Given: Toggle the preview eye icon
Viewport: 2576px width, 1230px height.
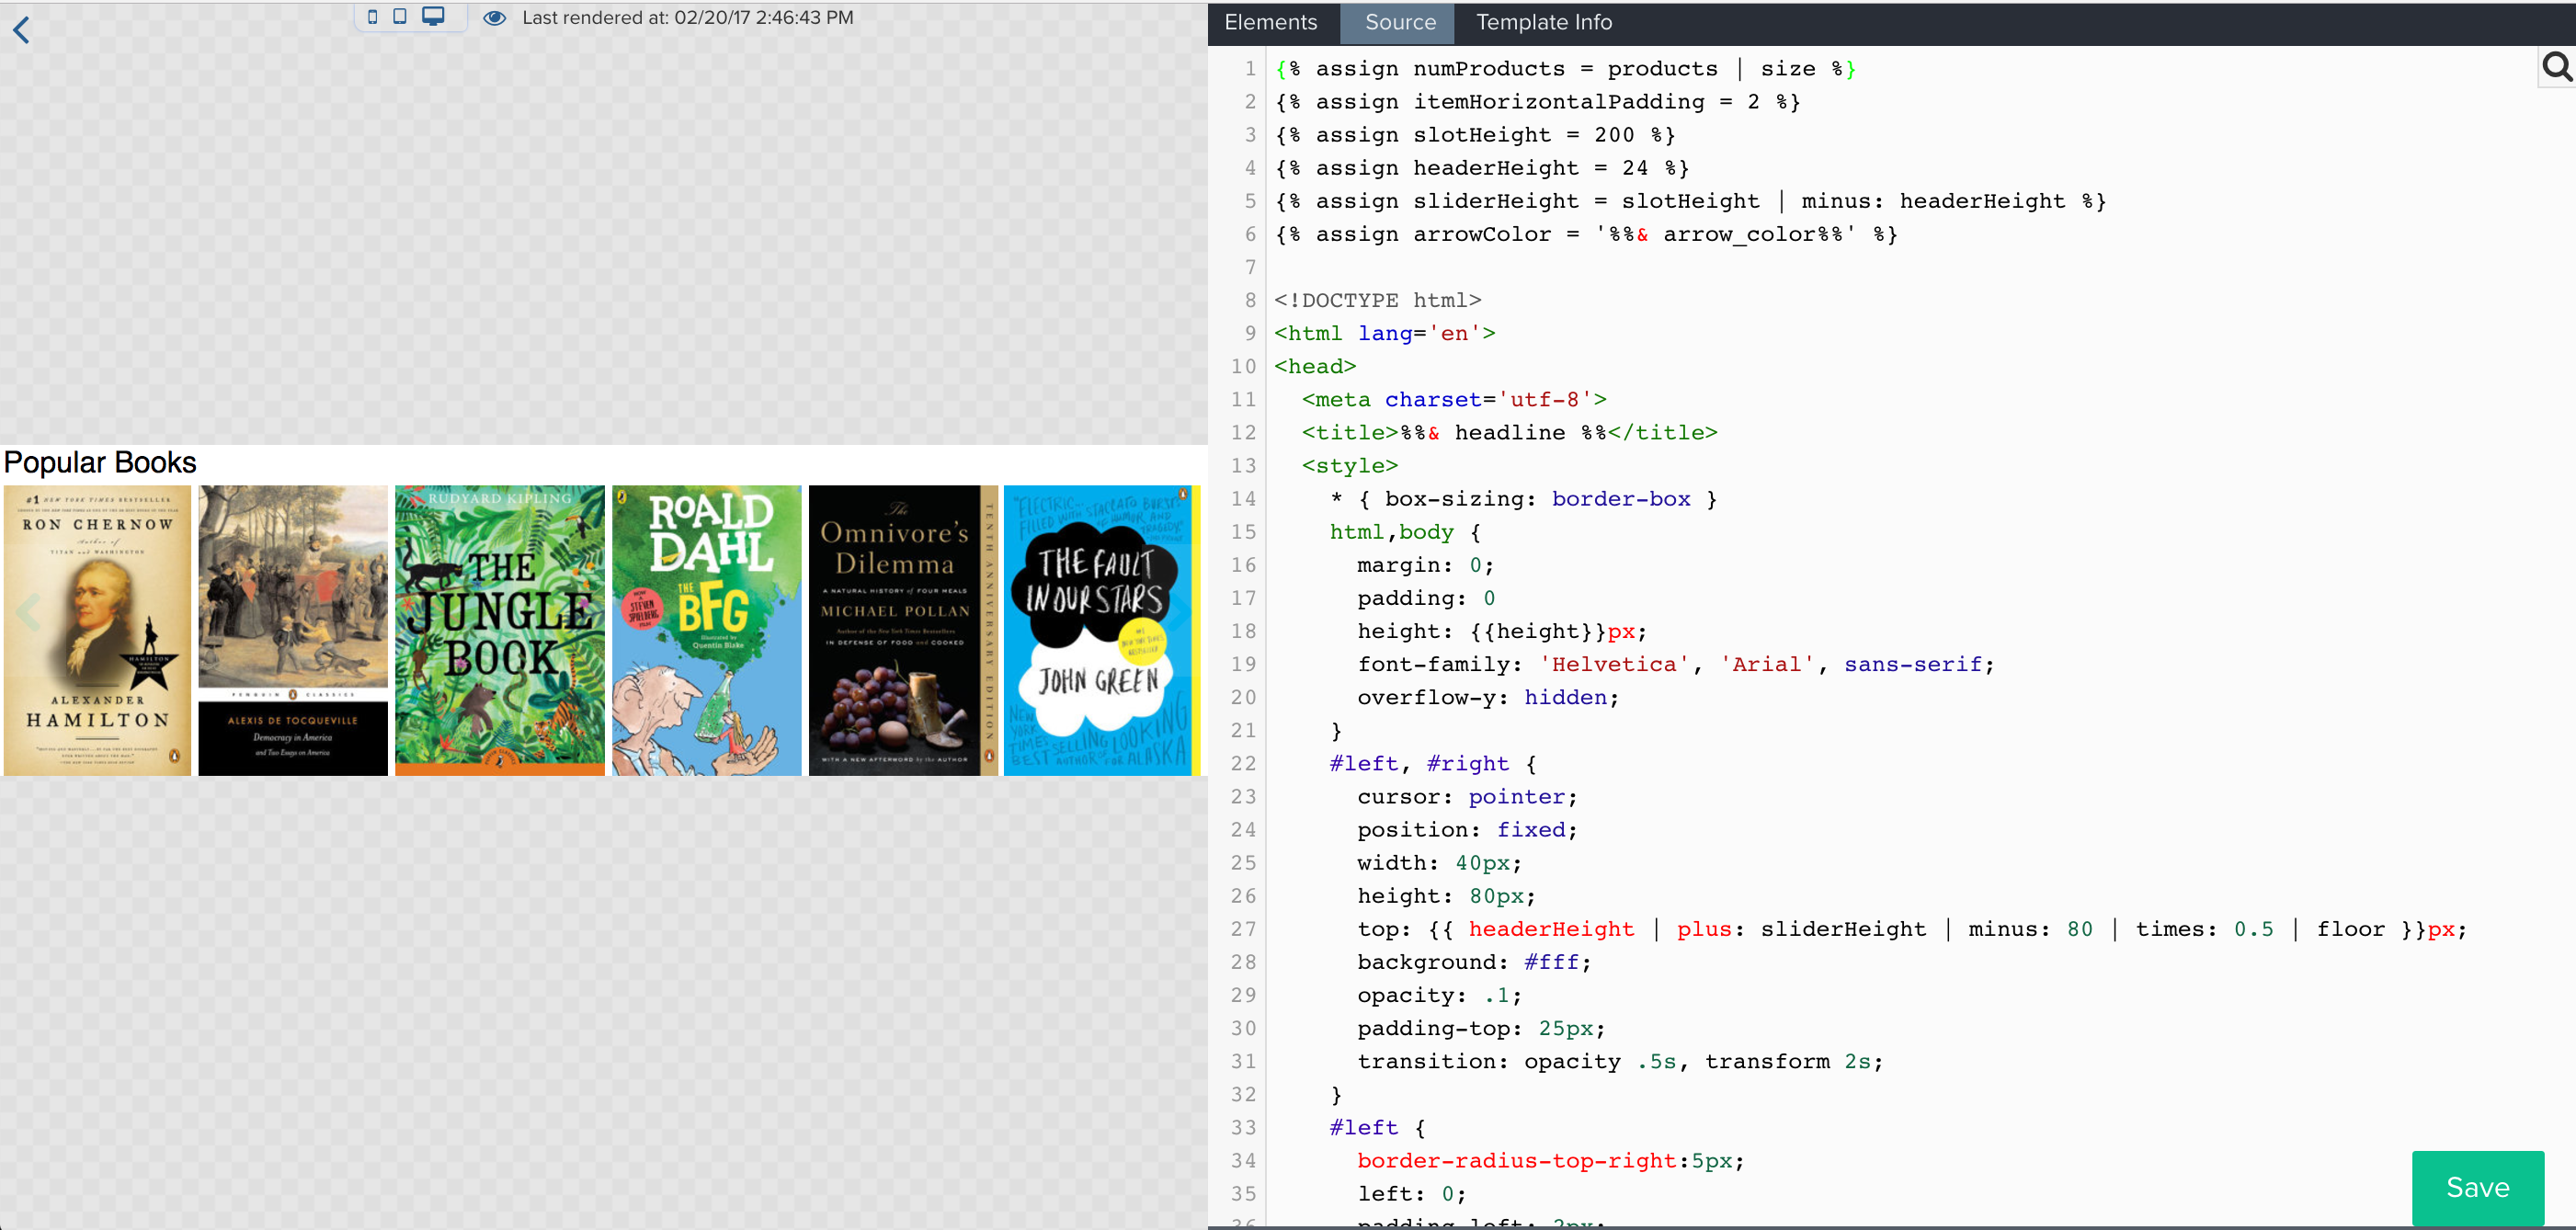Looking at the screenshot, I should [x=495, y=18].
